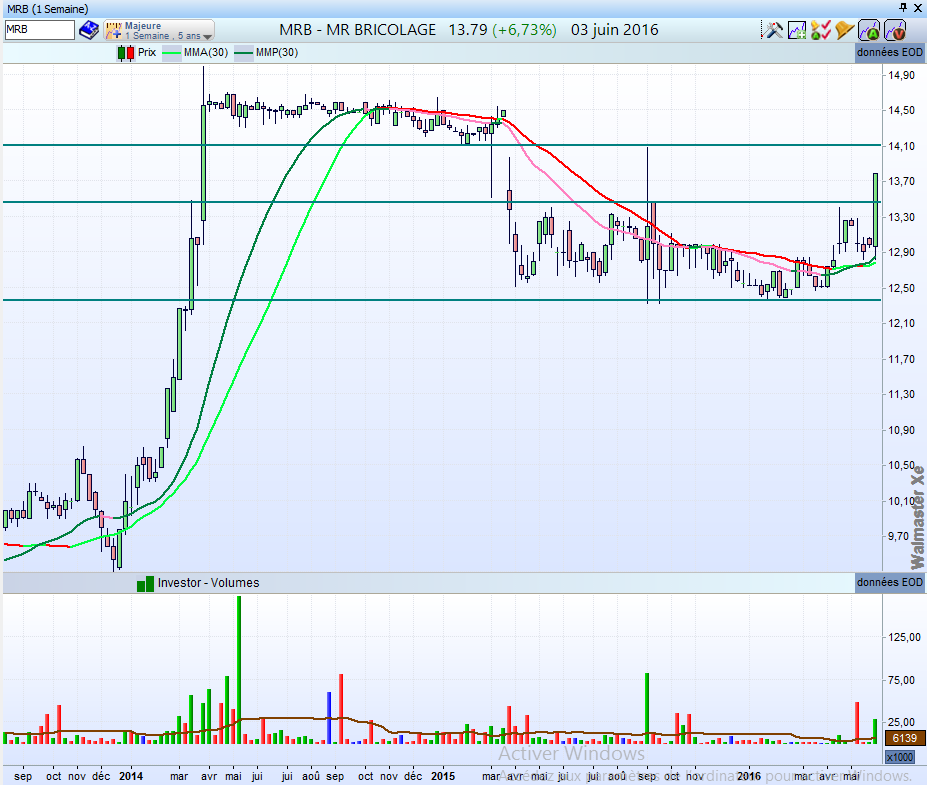Click the green A chart button
The image size is (927, 785).
(x=870, y=30)
